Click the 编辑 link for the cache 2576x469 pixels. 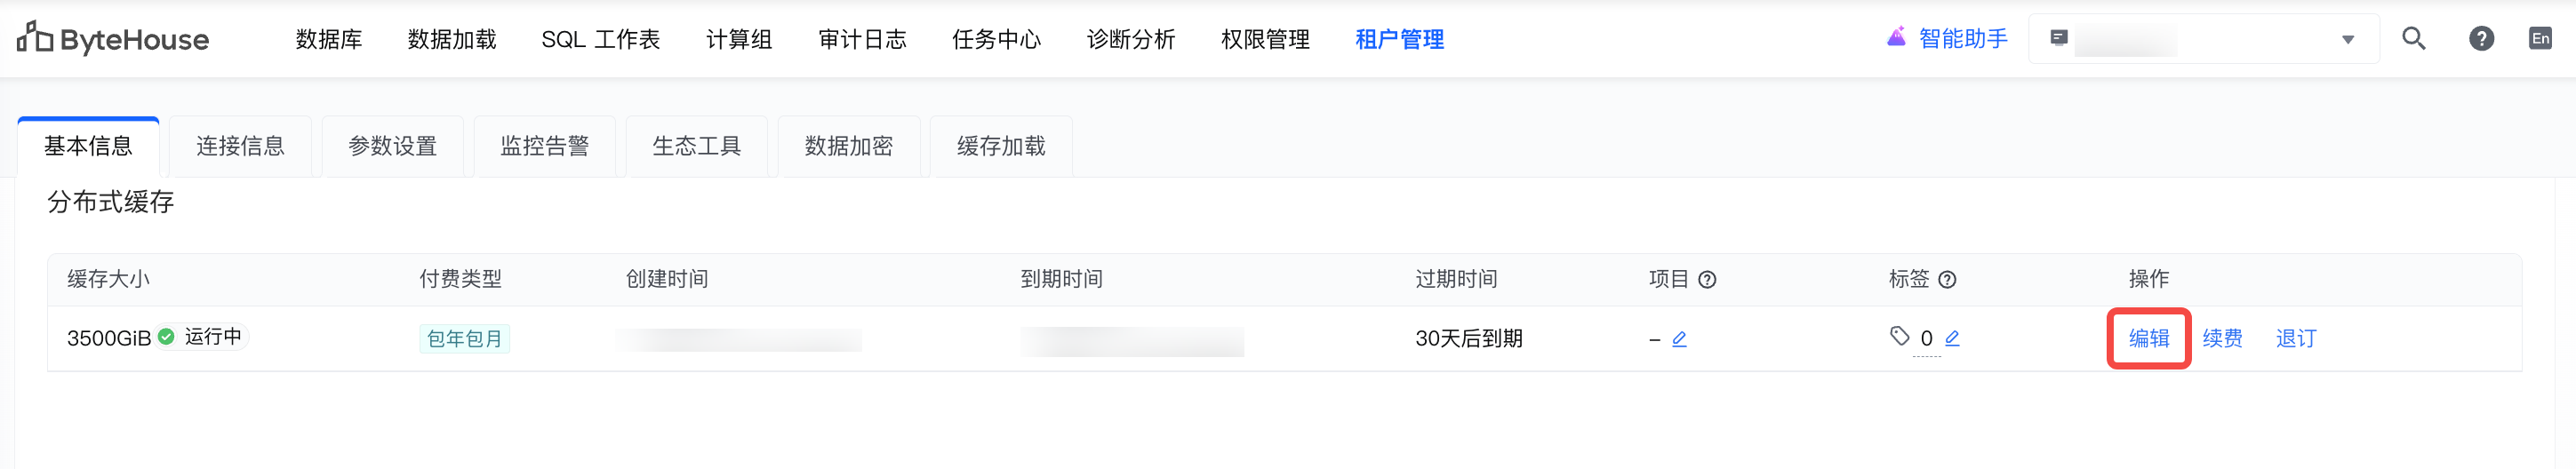(x=2148, y=338)
